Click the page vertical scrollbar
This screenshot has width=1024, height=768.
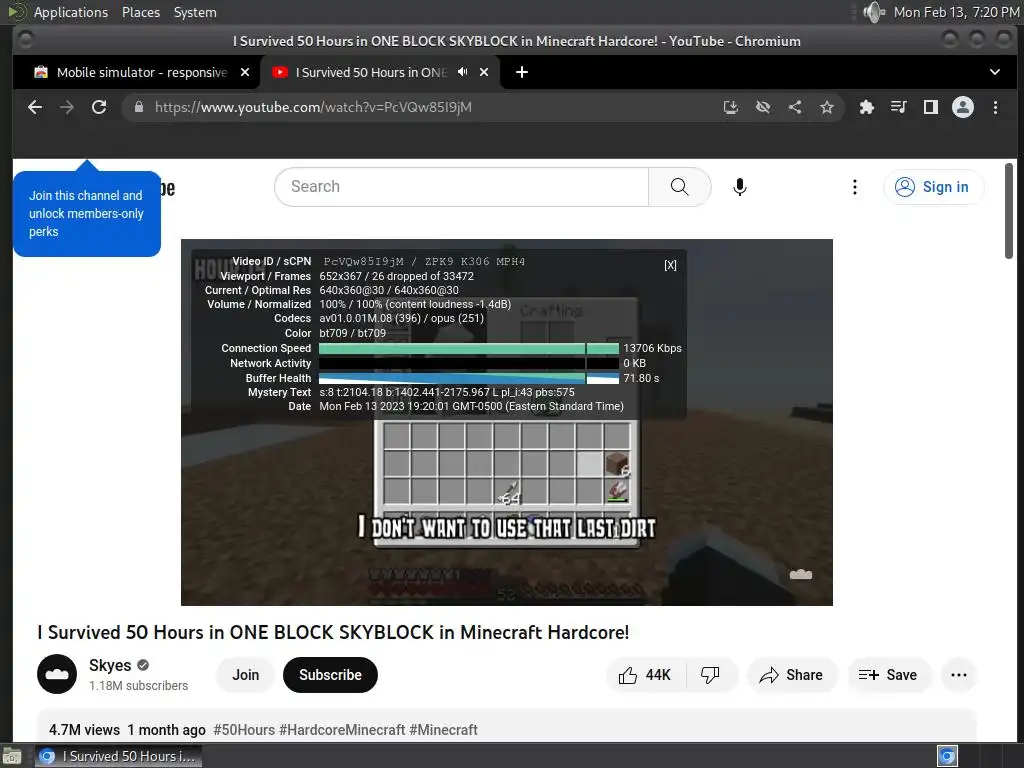[x=1009, y=211]
